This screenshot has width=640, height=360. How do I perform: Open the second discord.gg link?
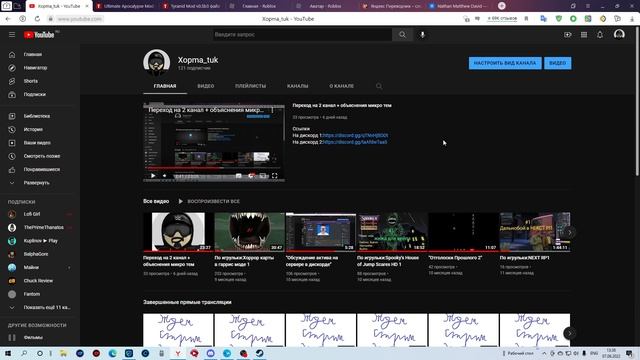[x=355, y=142]
